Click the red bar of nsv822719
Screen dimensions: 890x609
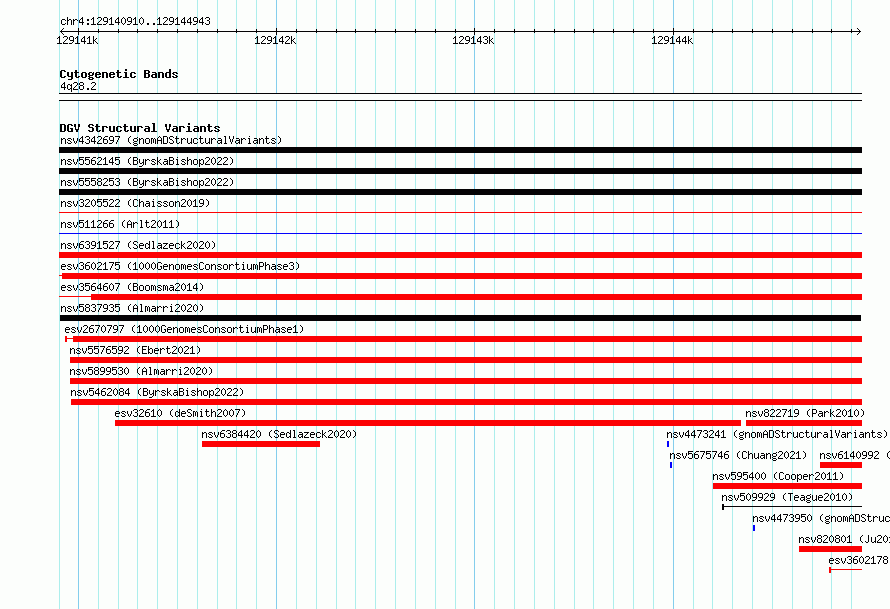coord(804,423)
